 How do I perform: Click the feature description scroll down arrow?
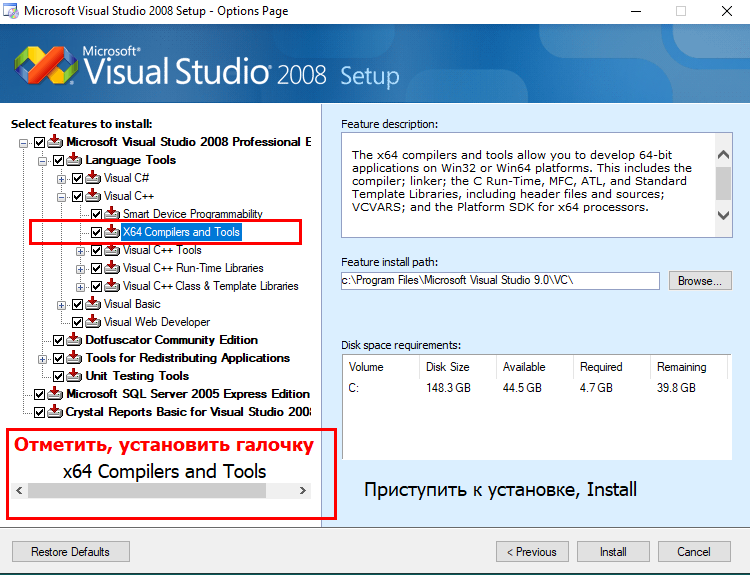click(x=724, y=215)
